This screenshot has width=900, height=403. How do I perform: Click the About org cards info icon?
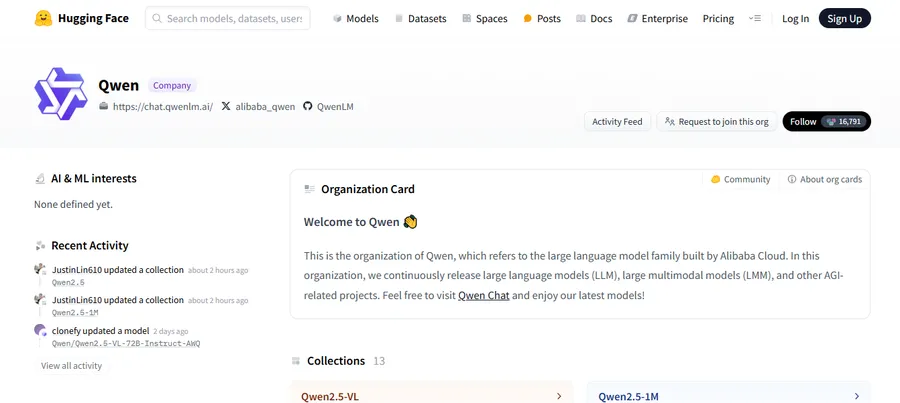[x=792, y=180]
